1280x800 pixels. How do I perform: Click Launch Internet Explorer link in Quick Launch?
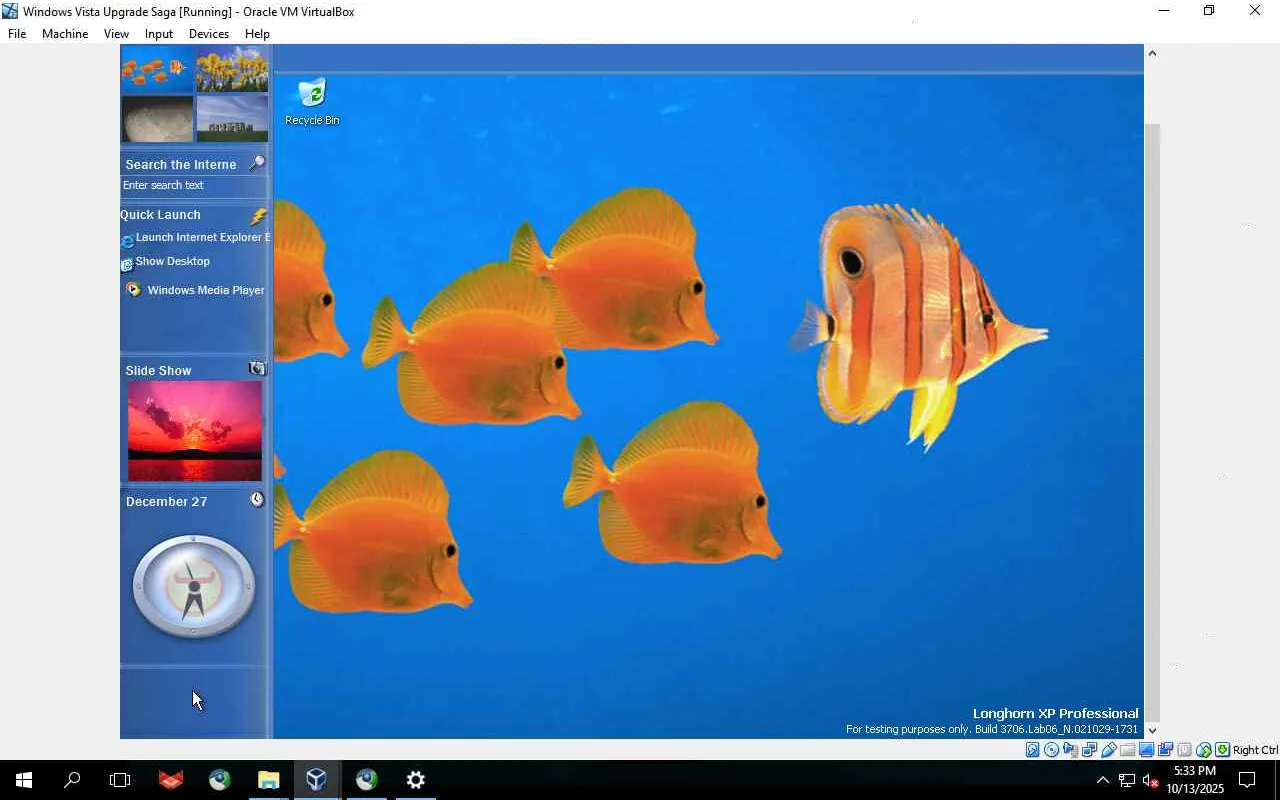point(203,238)
